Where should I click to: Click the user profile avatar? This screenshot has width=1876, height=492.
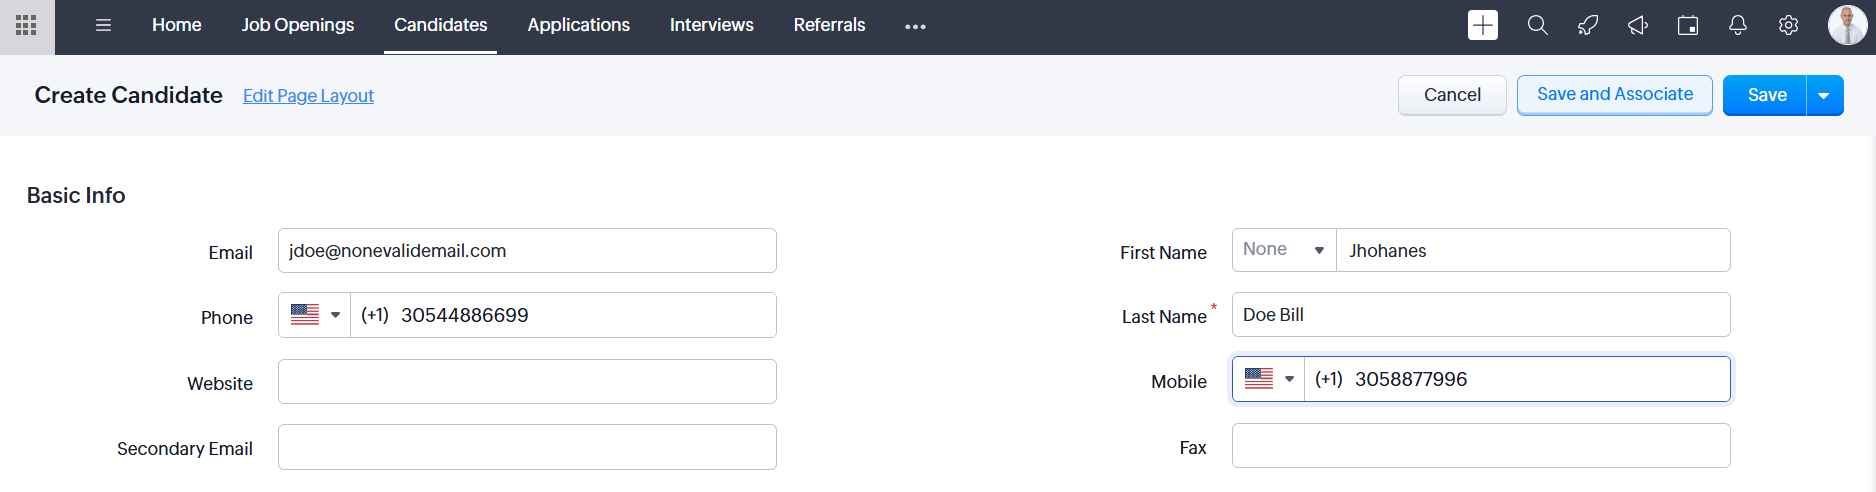[x=1846, y=26]
